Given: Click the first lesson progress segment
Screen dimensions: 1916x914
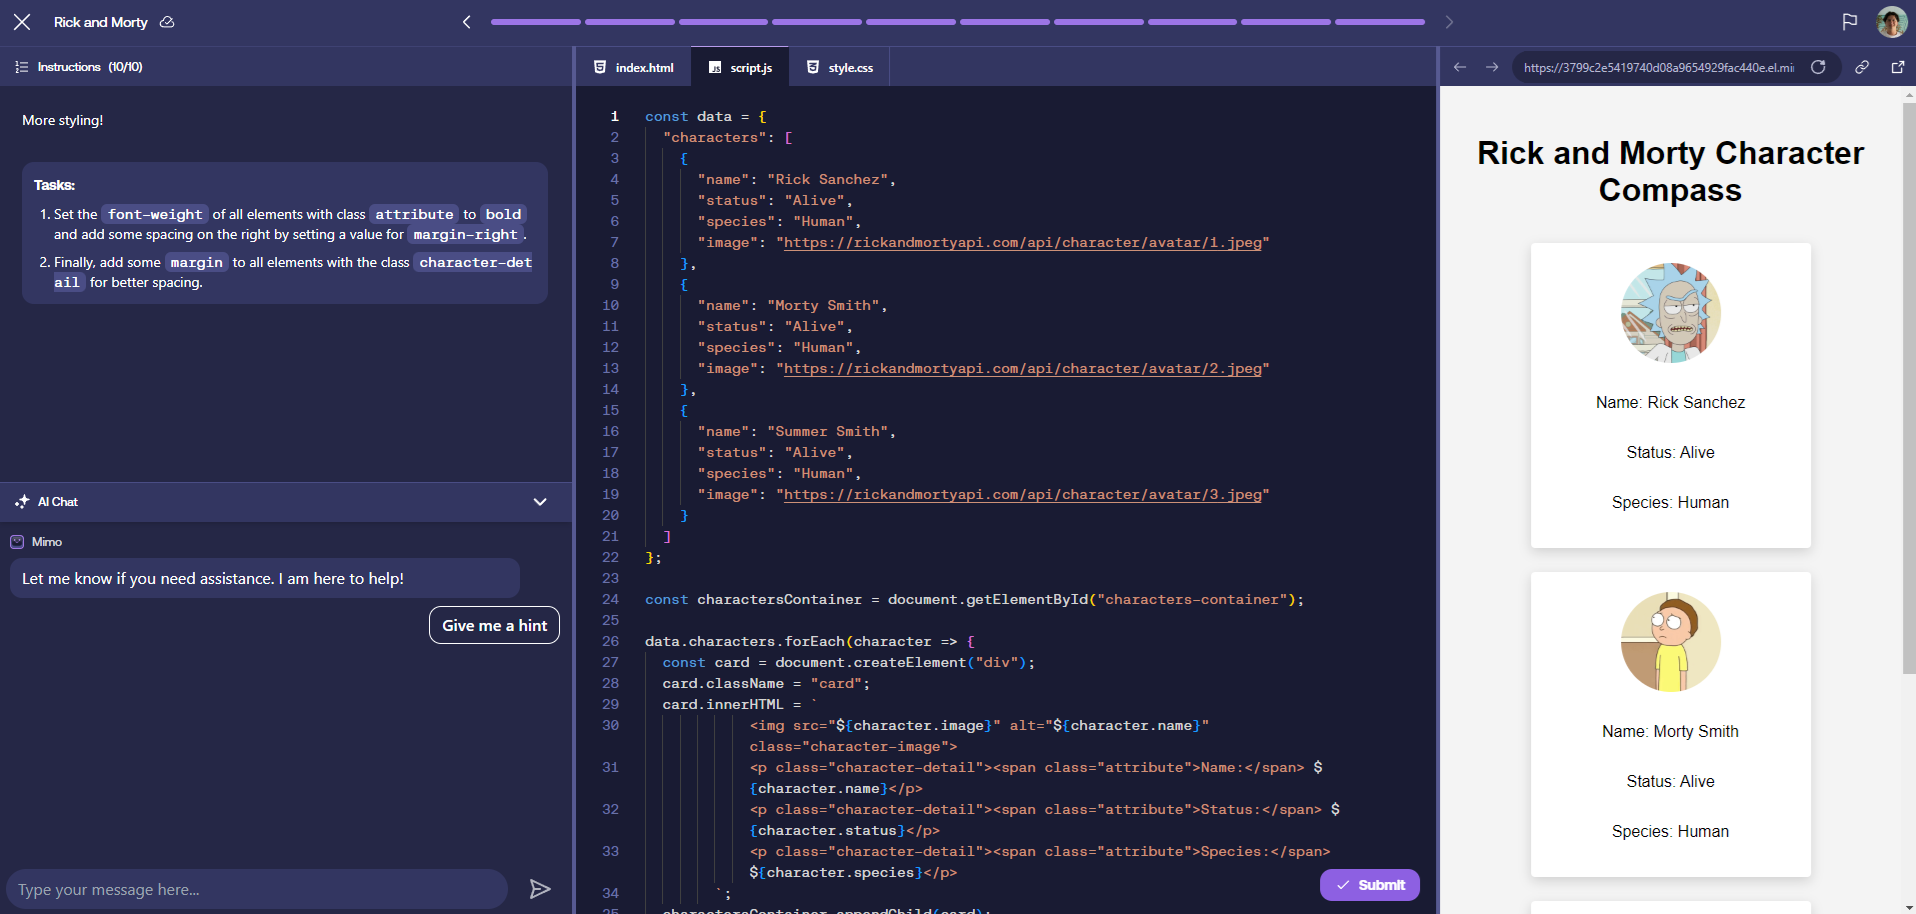Looking at the screenshot, I should [x=535, y=22].
